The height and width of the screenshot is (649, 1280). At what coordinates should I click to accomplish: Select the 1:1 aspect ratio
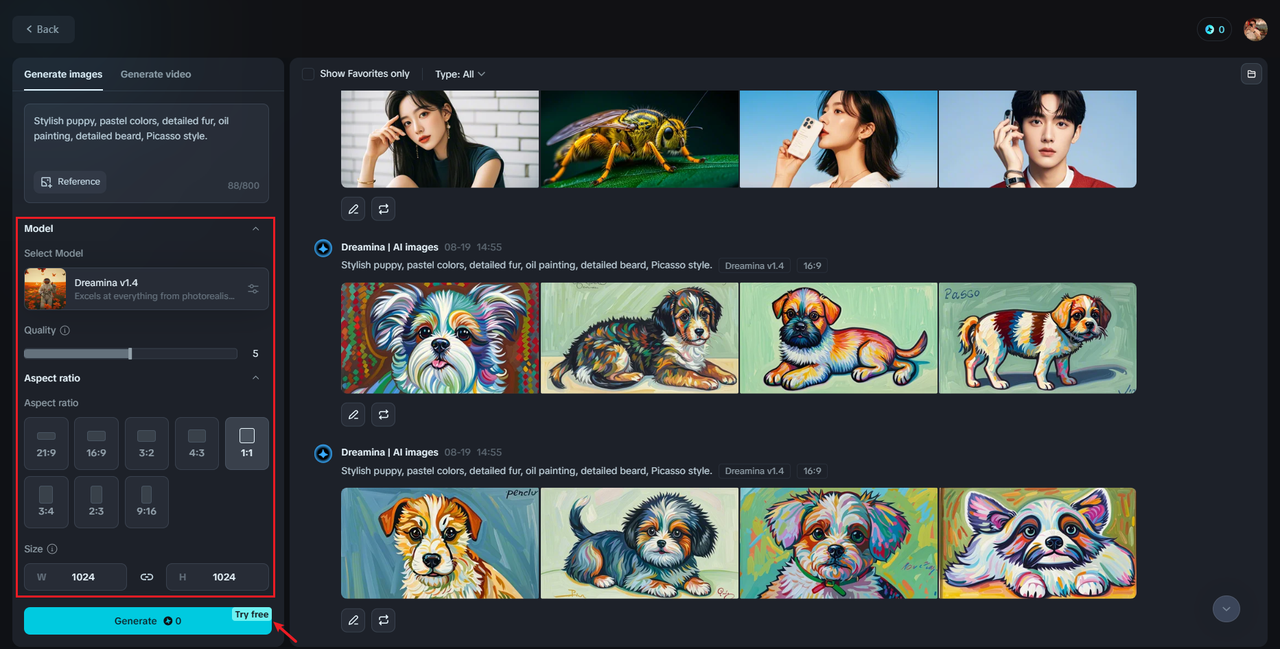(247, 443)
